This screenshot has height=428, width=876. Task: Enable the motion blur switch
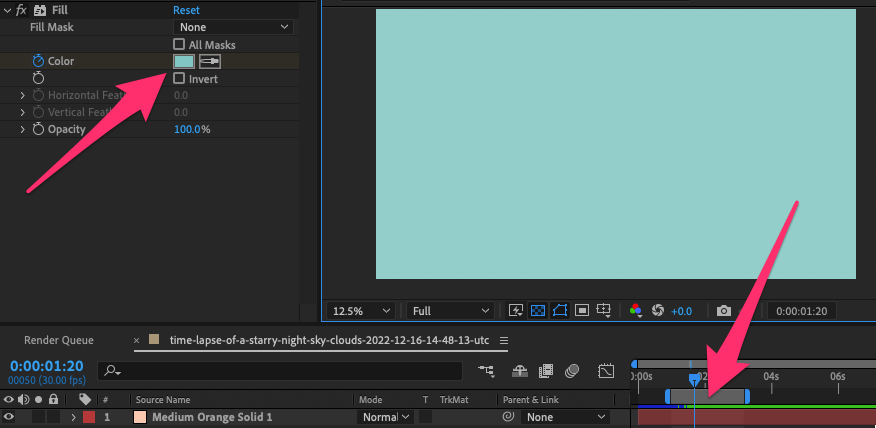(x=572, y=370)
